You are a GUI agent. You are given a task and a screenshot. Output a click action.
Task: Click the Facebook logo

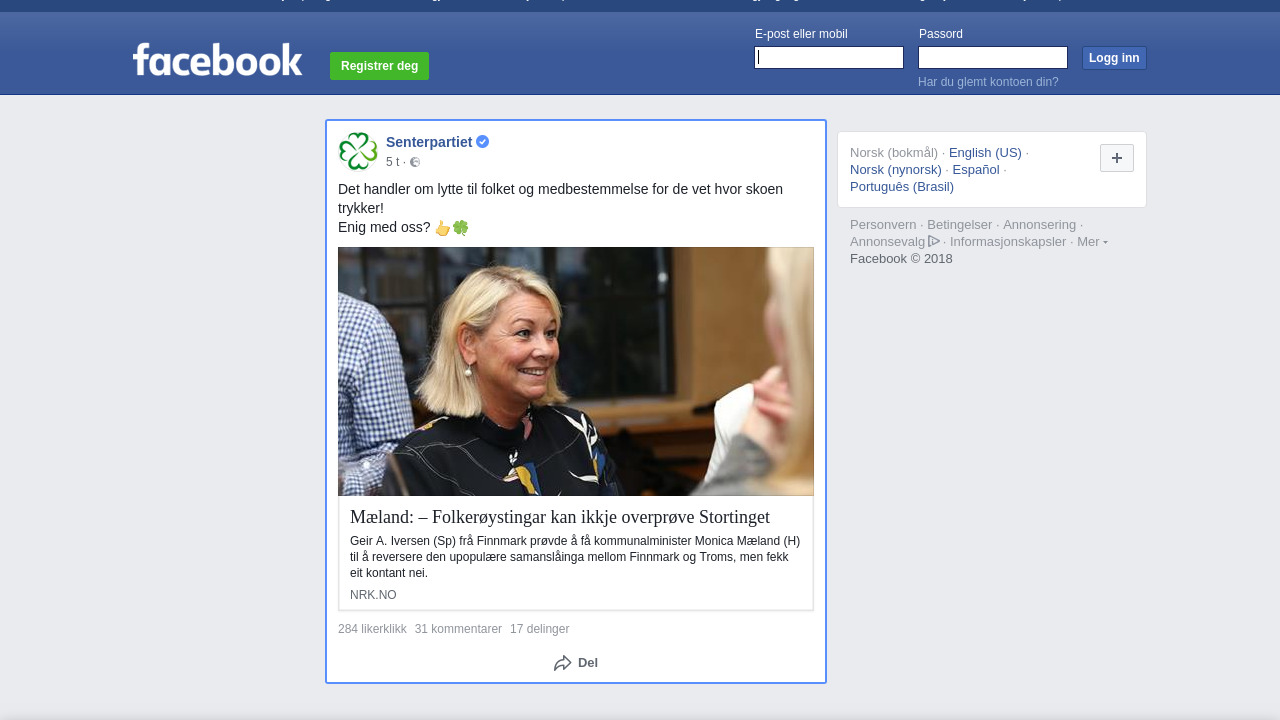(217, 60)
